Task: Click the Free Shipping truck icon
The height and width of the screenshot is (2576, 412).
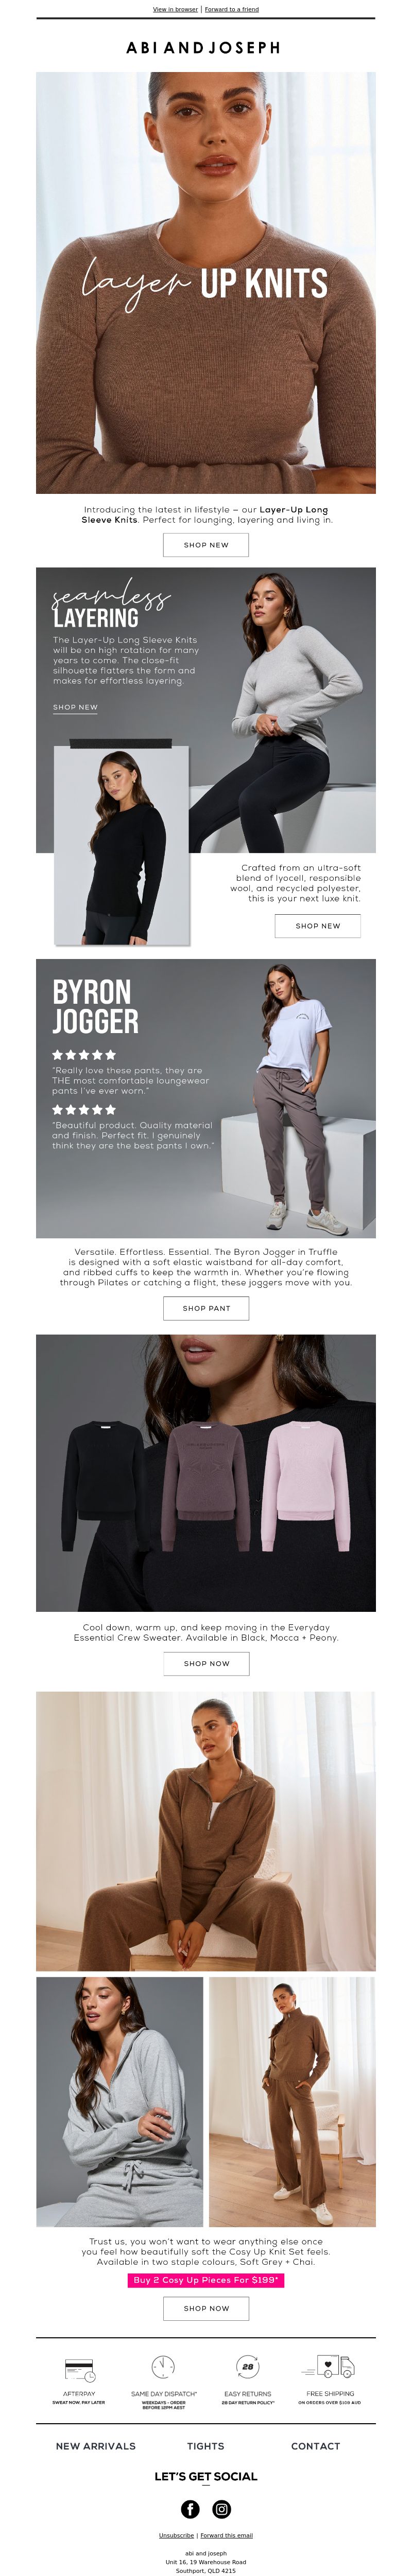Action: coord(329,2367)
